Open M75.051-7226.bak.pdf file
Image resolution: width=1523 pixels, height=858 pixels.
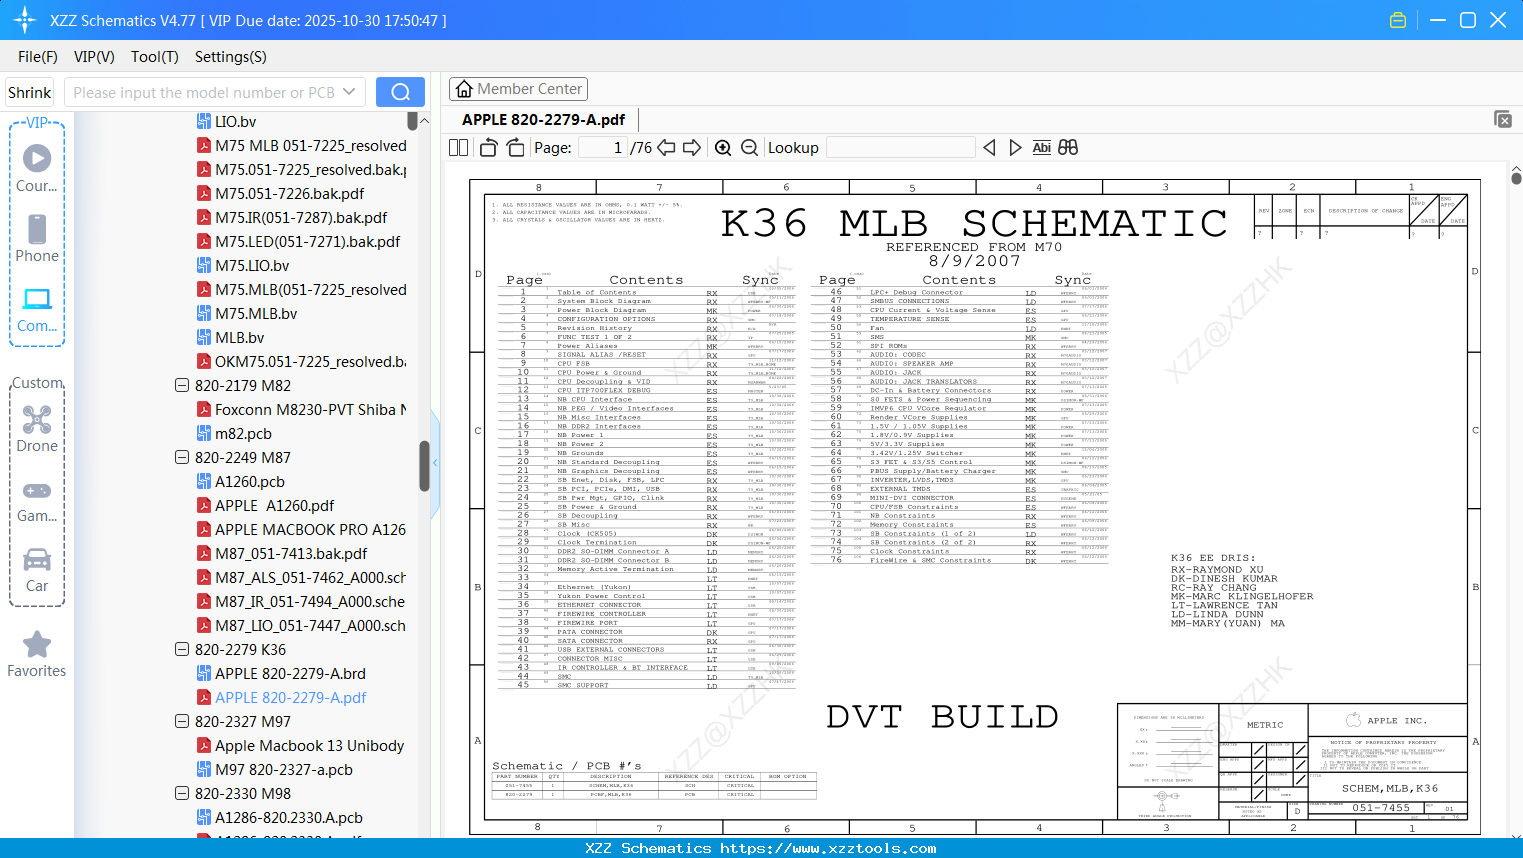click(289, 193)
